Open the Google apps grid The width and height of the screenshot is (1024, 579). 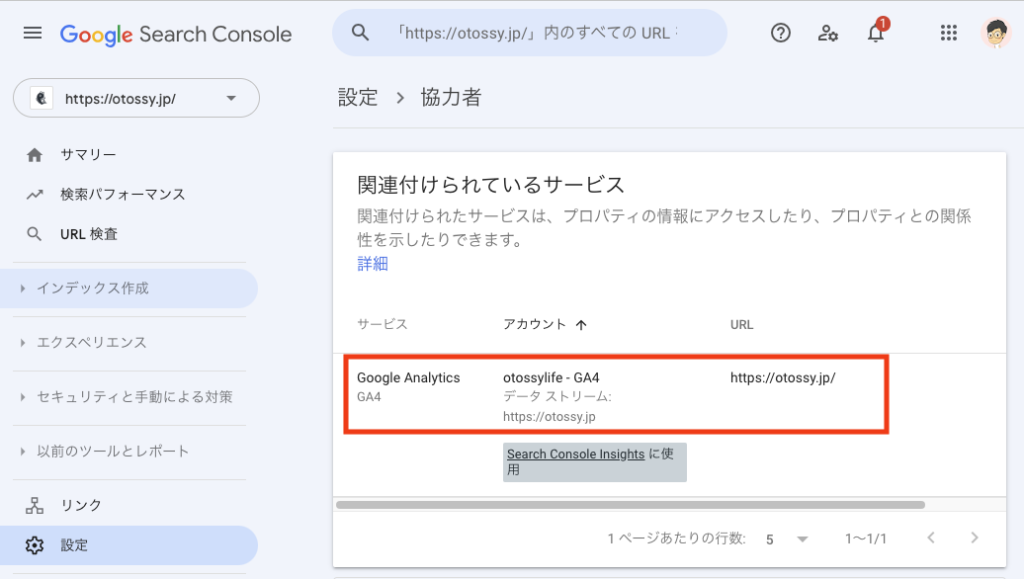pyautogui.click(x=949, y=33)
